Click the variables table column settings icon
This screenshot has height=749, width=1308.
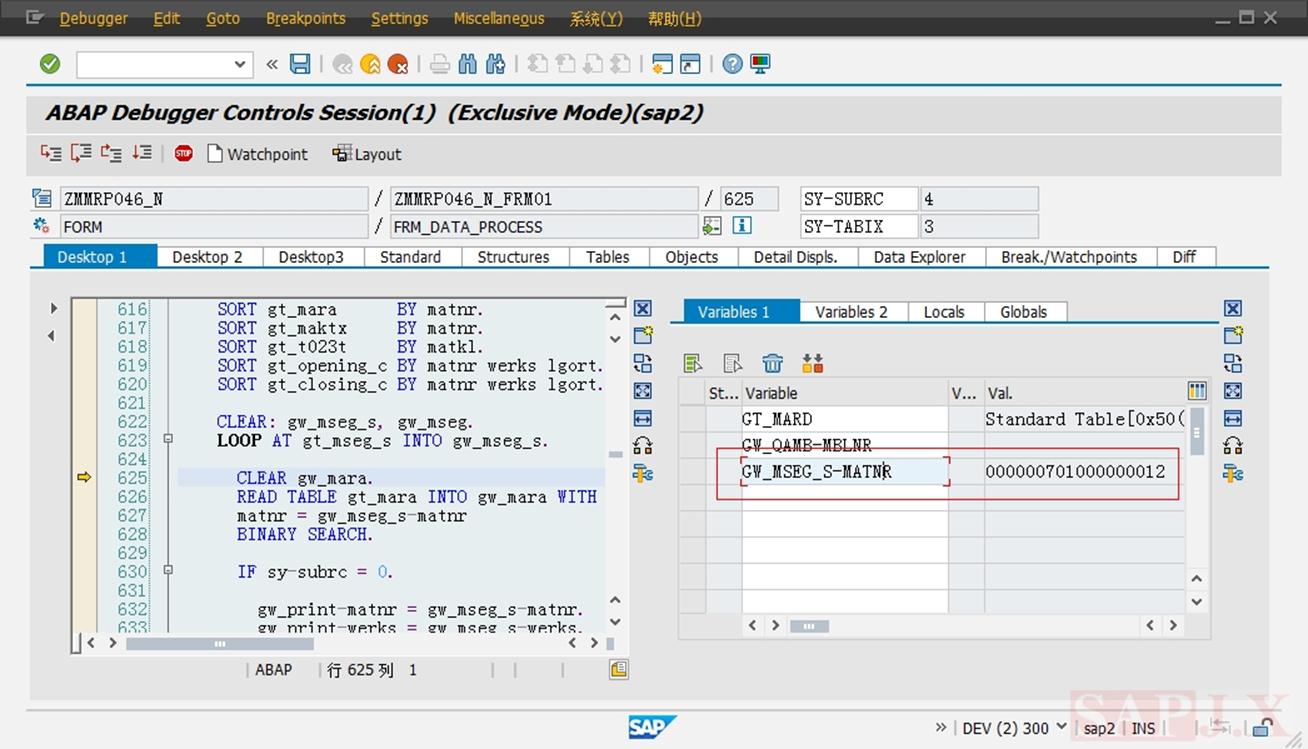tap(1197, 391)
